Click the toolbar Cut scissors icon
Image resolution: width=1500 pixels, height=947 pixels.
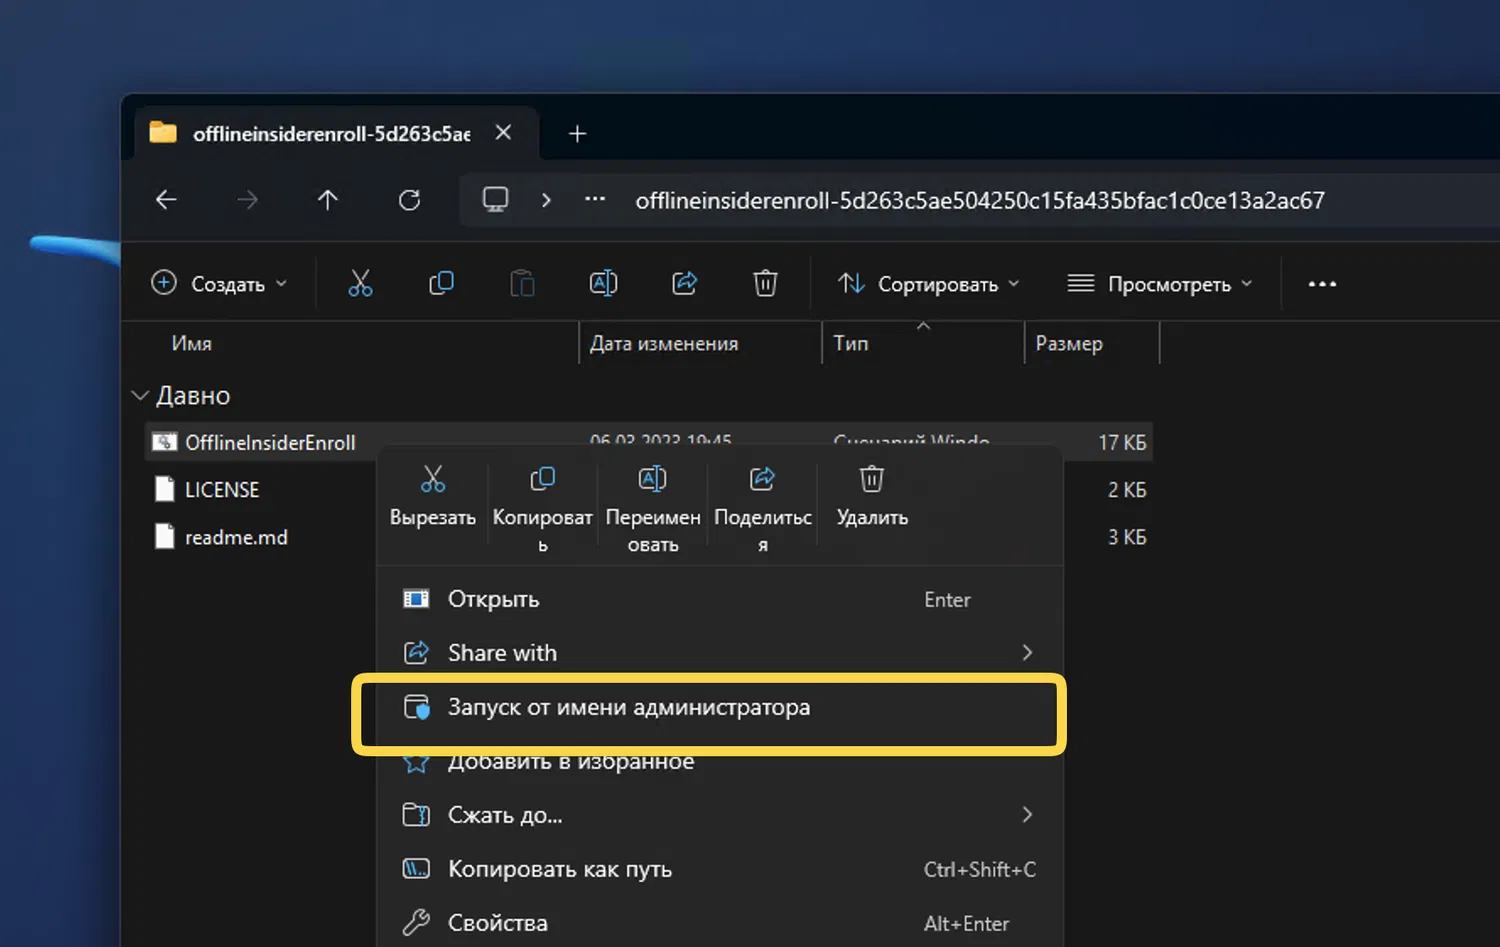pos(360,284)
